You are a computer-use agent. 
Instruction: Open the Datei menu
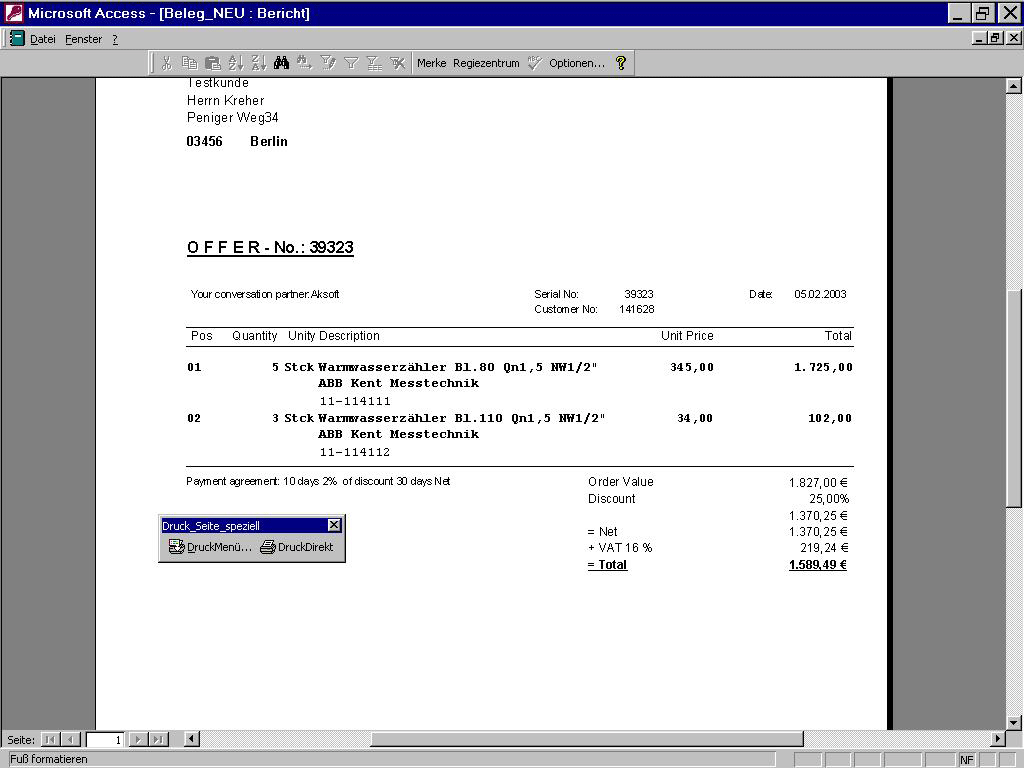point(43,39)
